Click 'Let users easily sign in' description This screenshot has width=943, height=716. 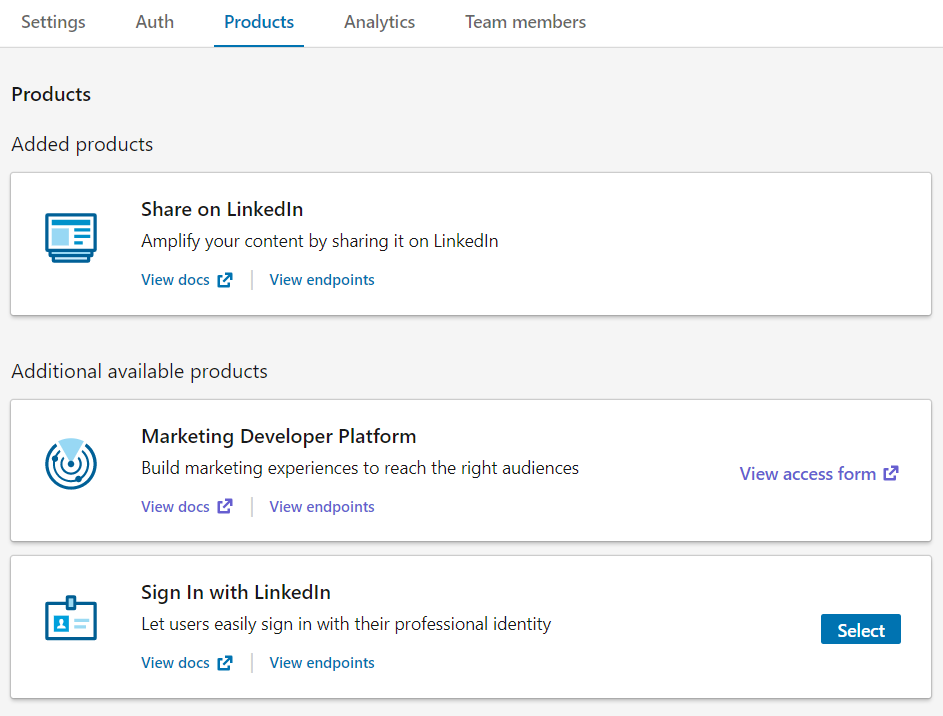point(346,624)
